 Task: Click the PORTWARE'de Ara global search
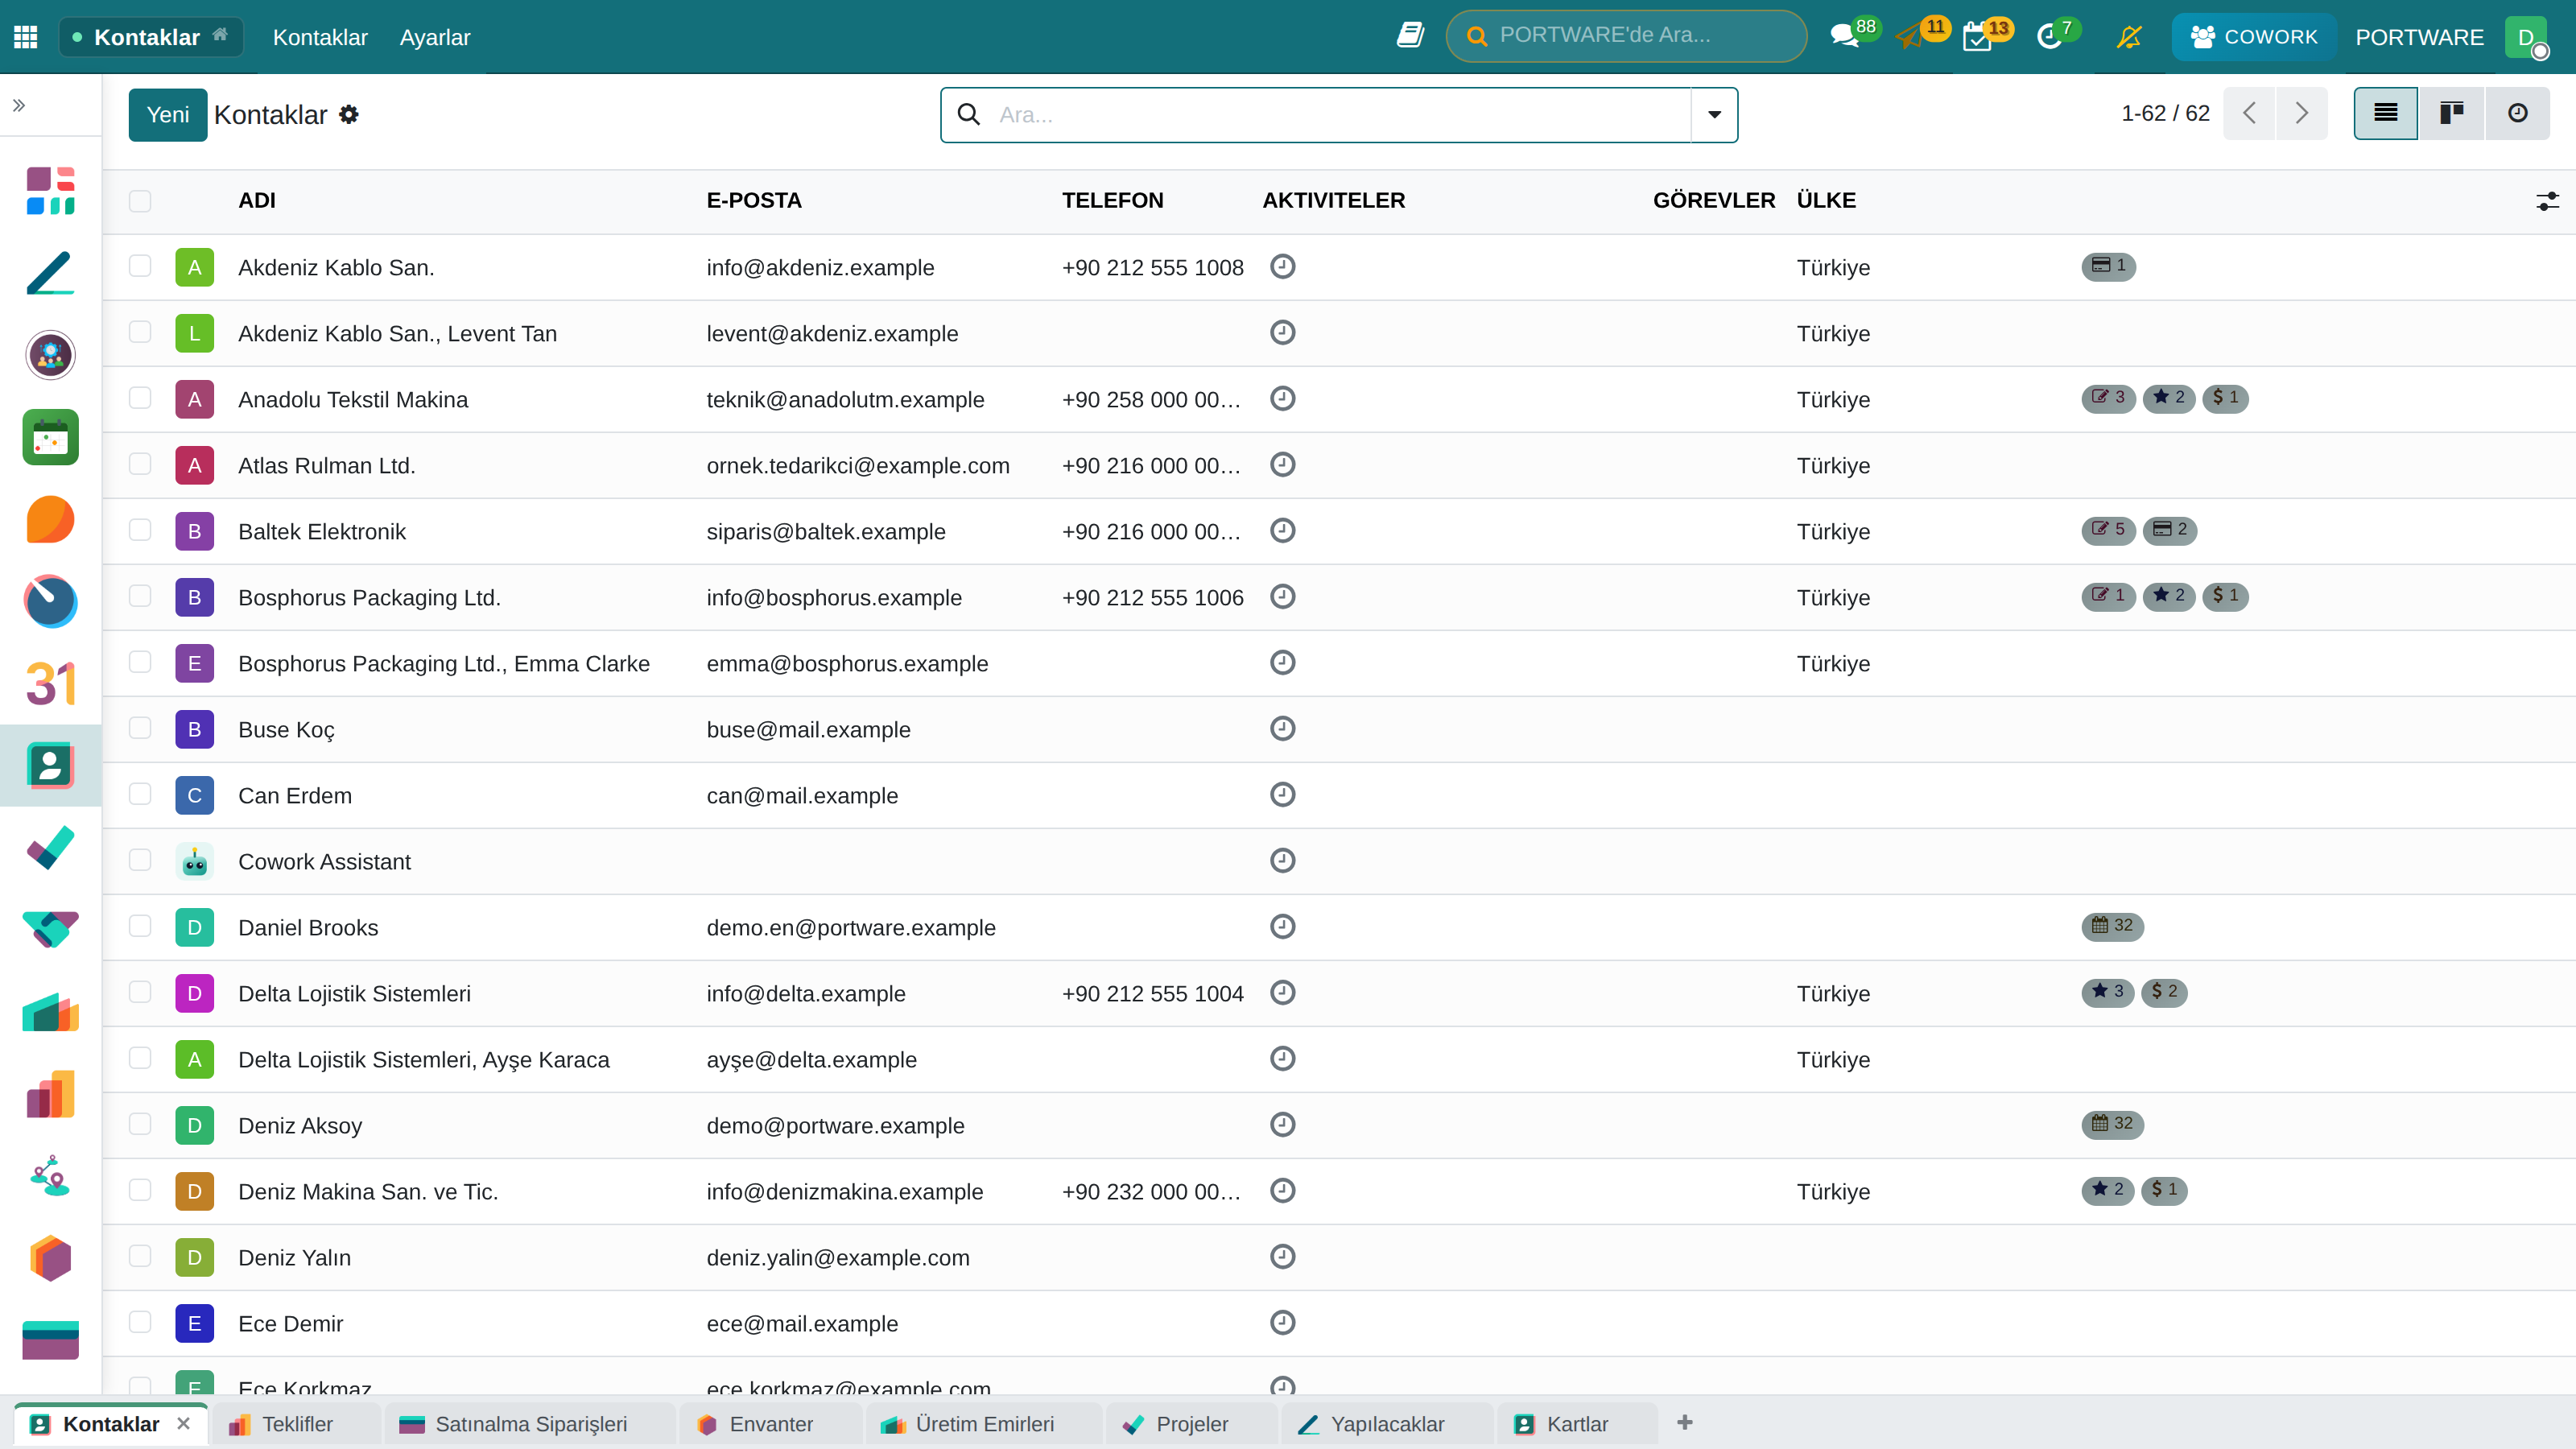click(x=1626, y=36)
